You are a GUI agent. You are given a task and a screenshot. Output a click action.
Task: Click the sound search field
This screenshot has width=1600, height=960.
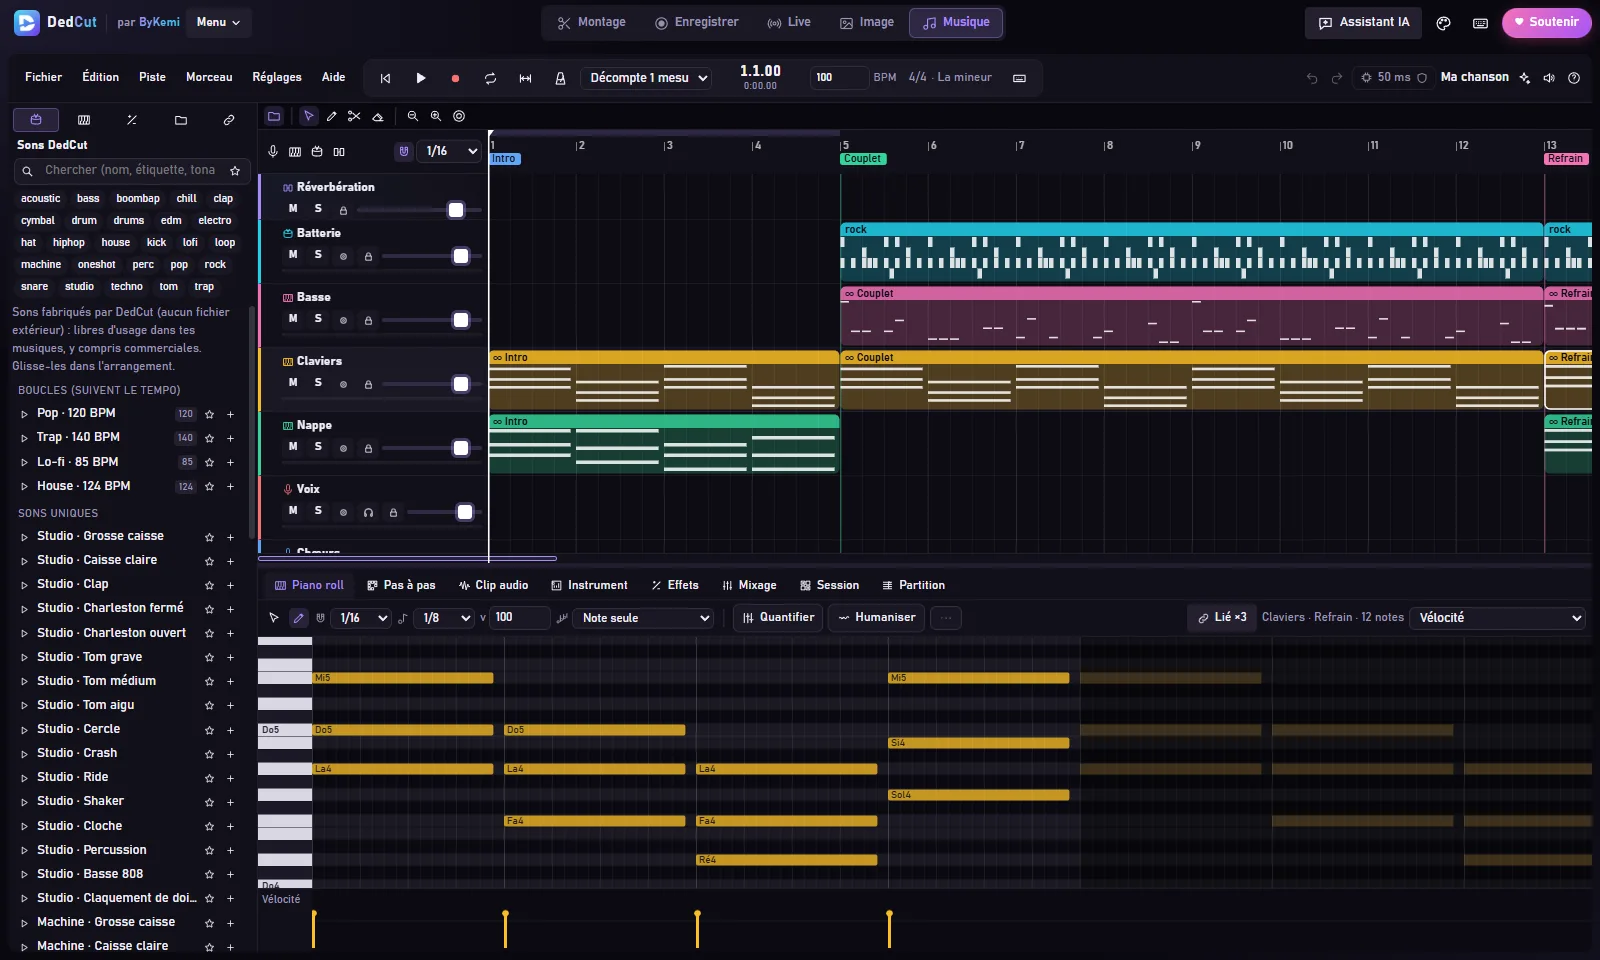point(130,171)
